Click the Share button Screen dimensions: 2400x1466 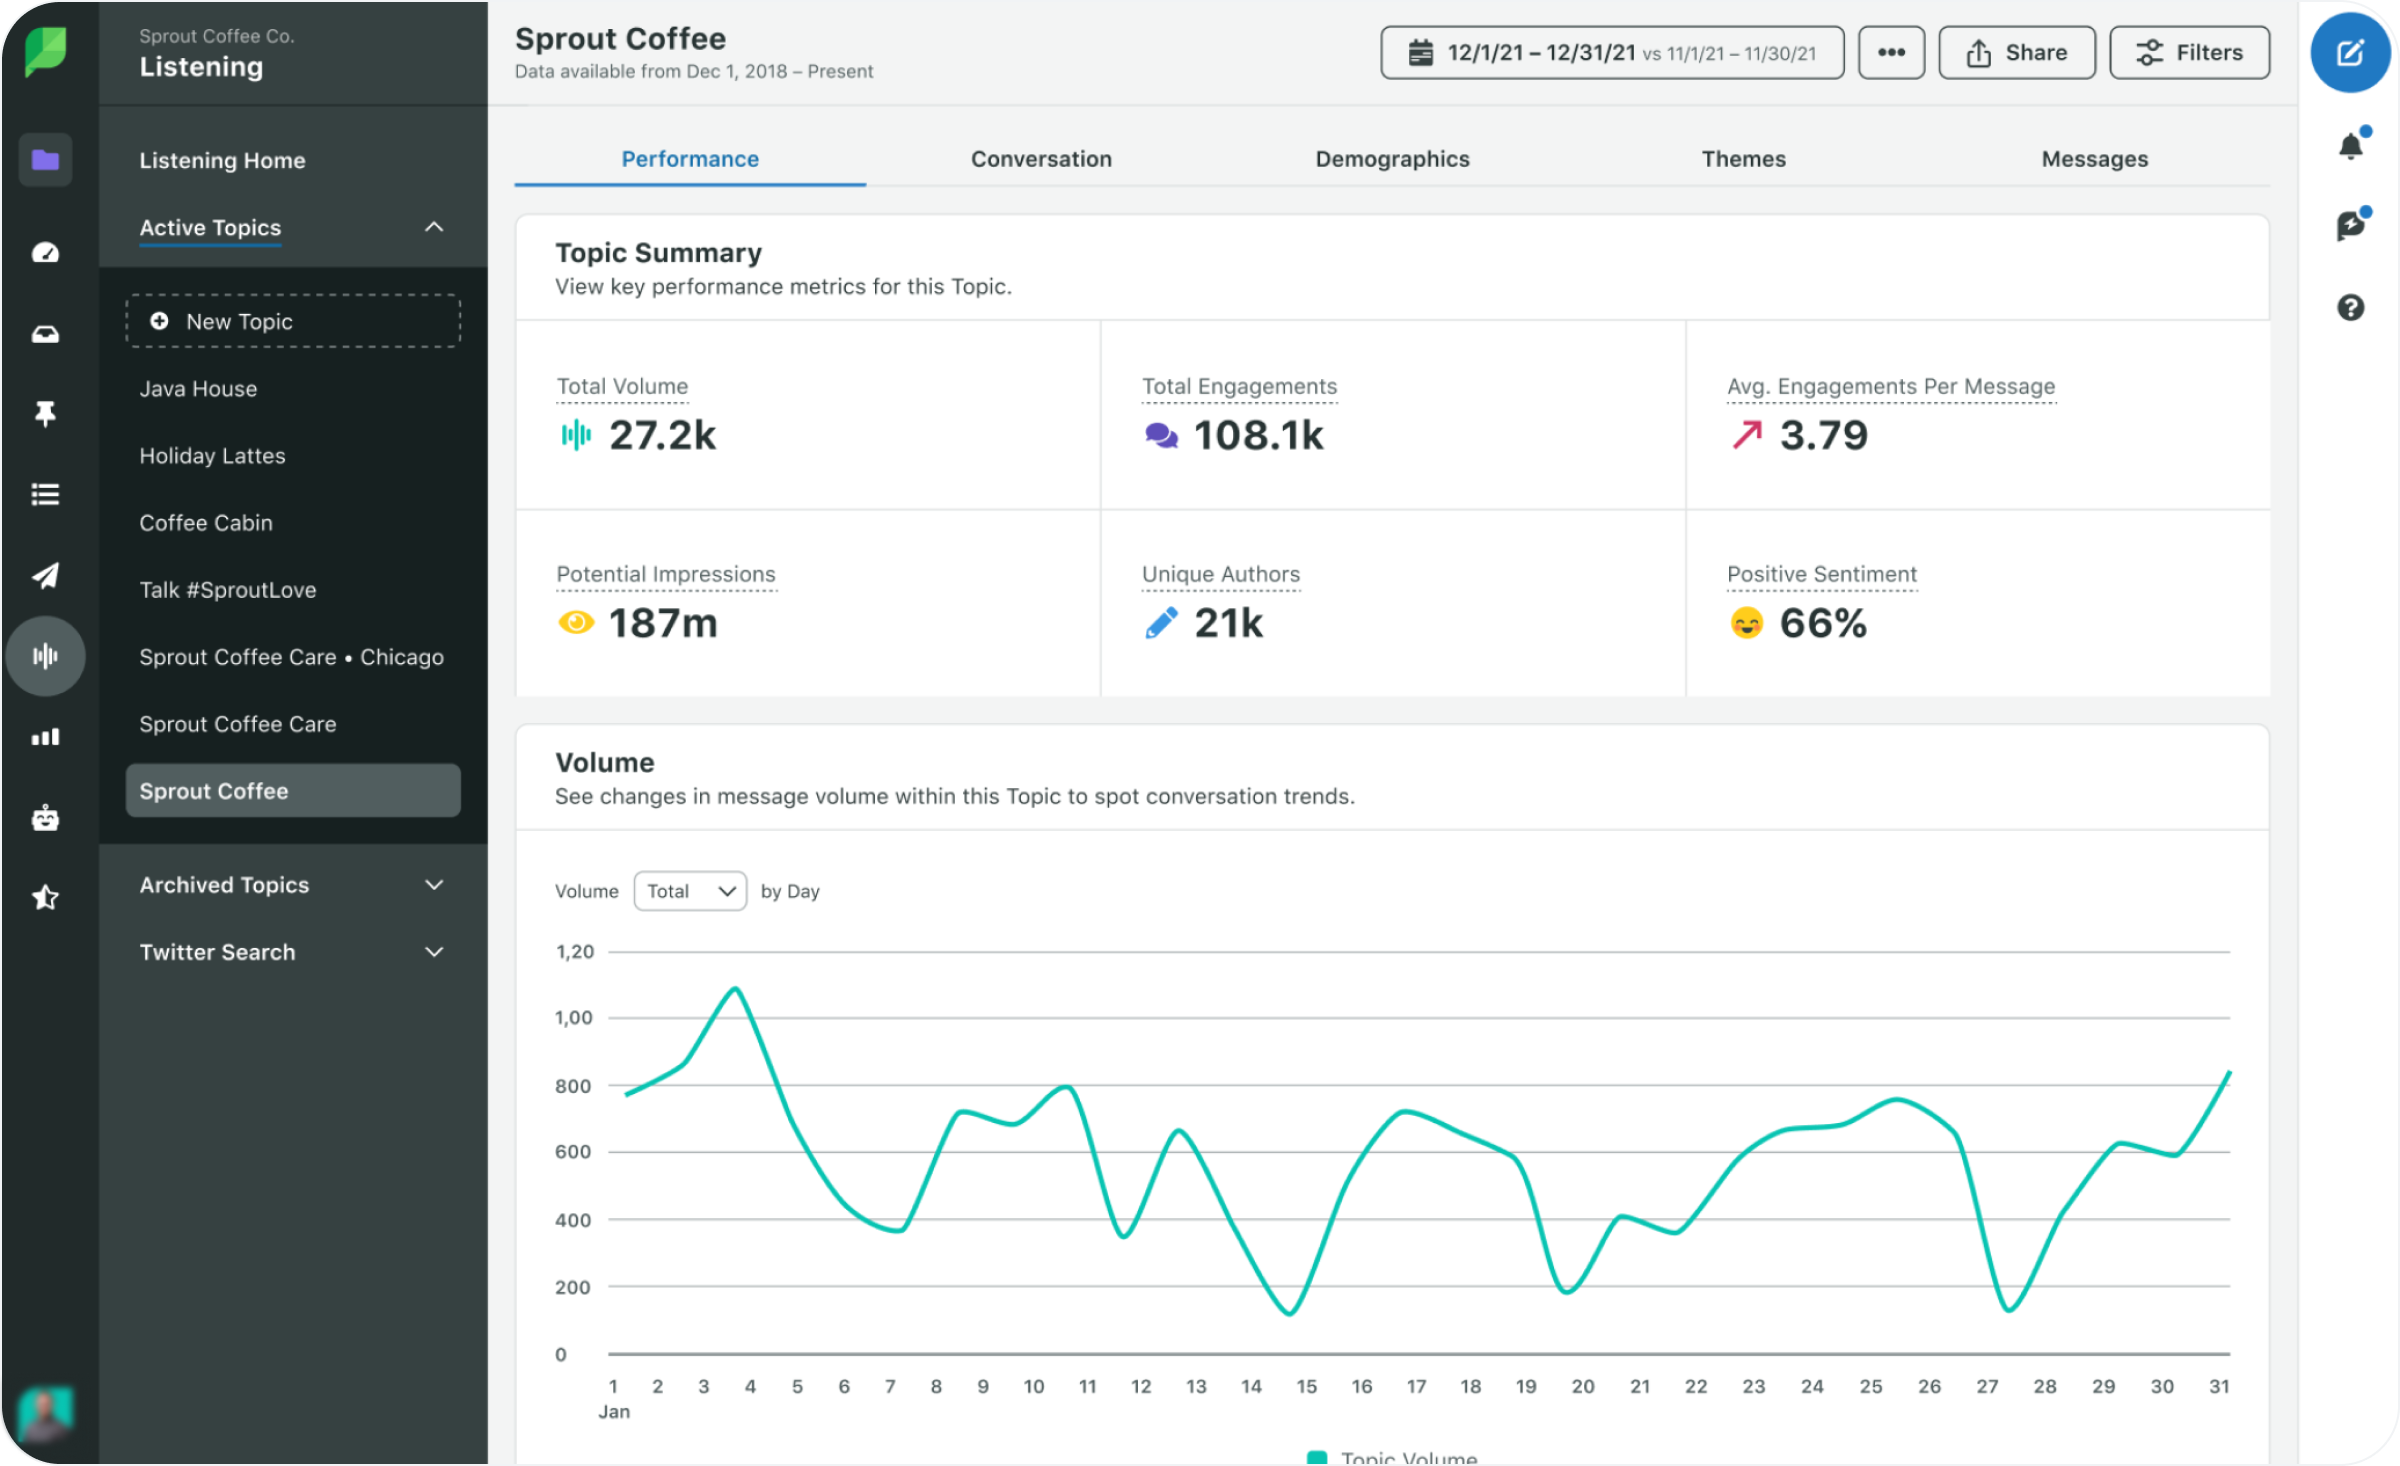pyautogui.click(x=2016, y=52)
